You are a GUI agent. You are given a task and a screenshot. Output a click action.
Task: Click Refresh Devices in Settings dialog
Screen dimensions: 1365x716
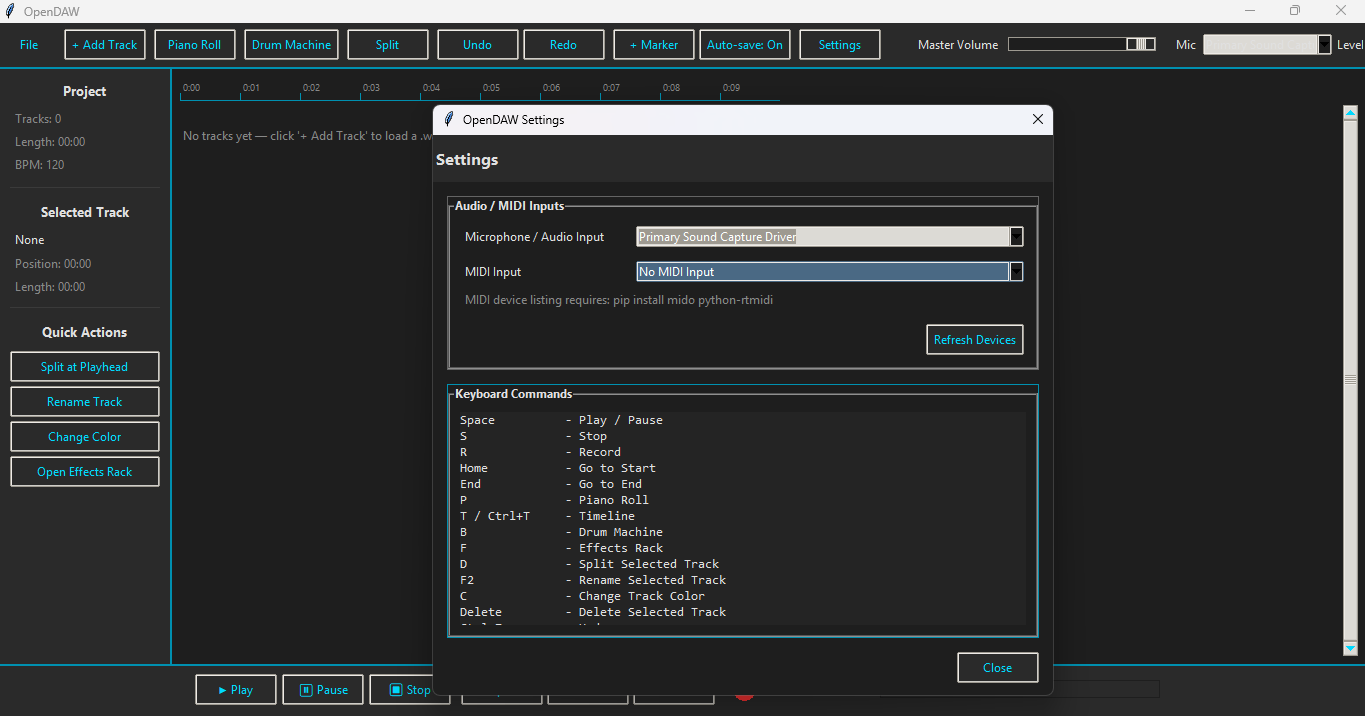[975, 340]
